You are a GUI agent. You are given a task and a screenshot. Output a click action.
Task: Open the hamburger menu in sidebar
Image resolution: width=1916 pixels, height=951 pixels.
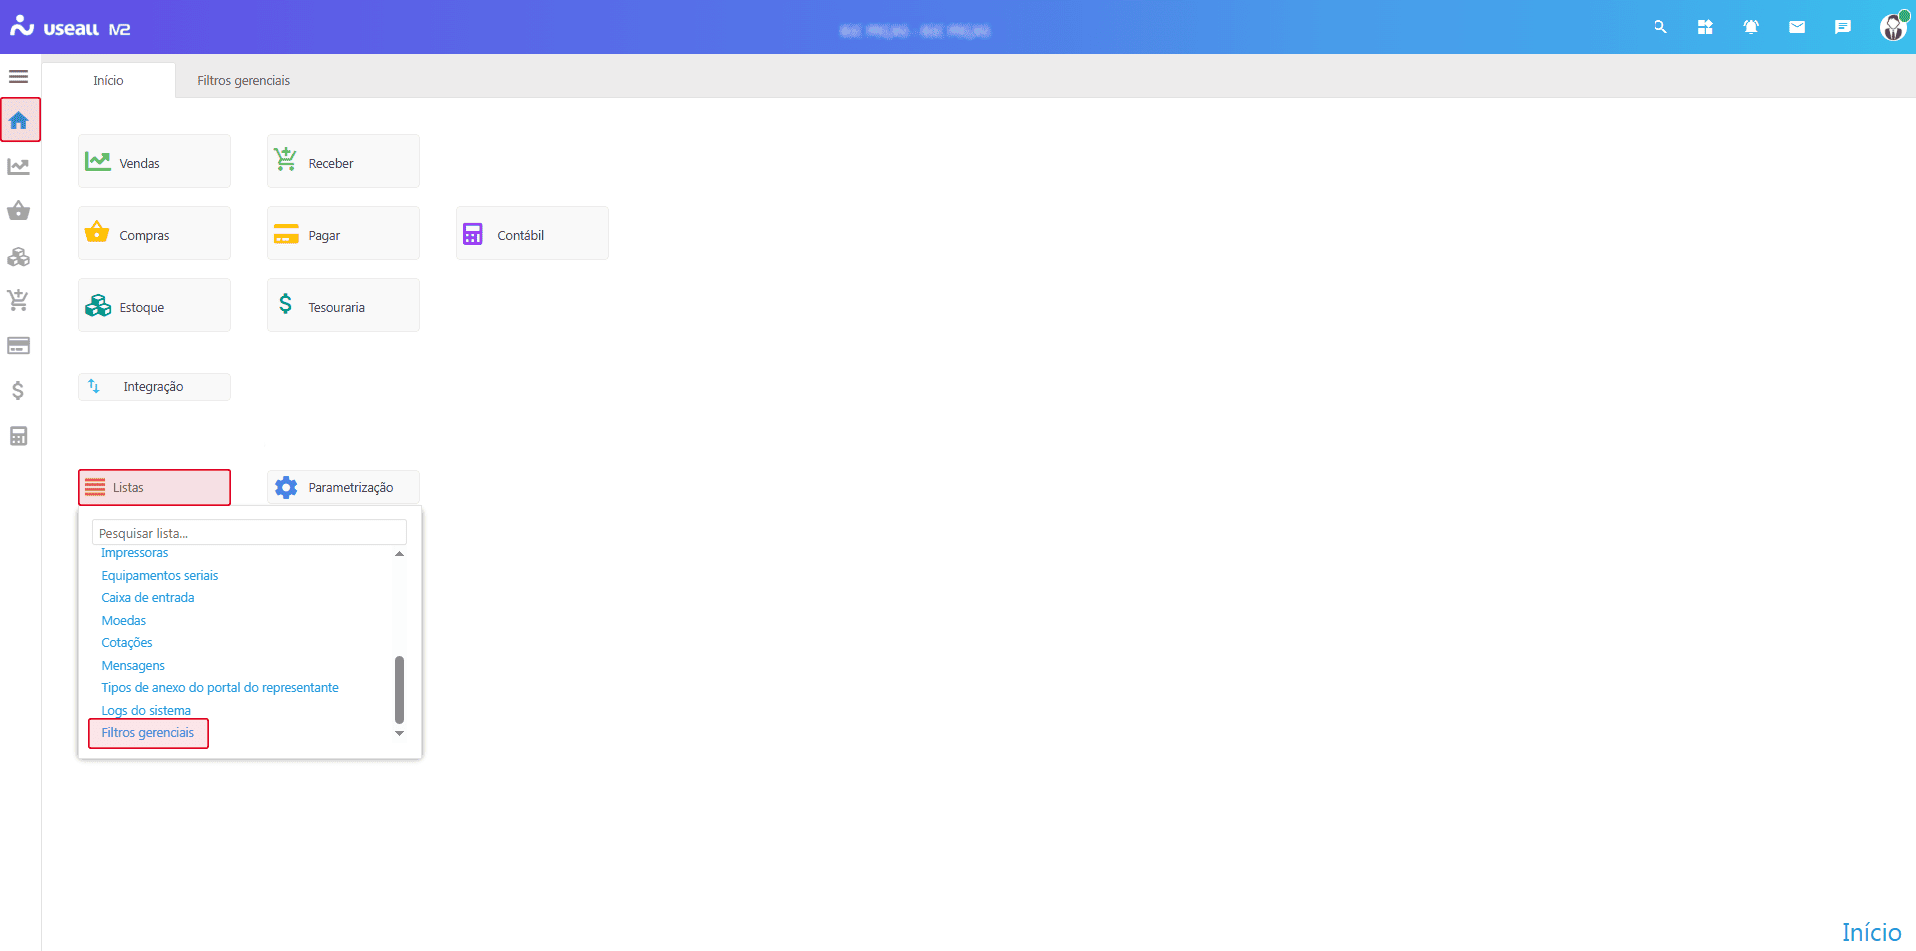pyautogui.click(x=18, y=77)
